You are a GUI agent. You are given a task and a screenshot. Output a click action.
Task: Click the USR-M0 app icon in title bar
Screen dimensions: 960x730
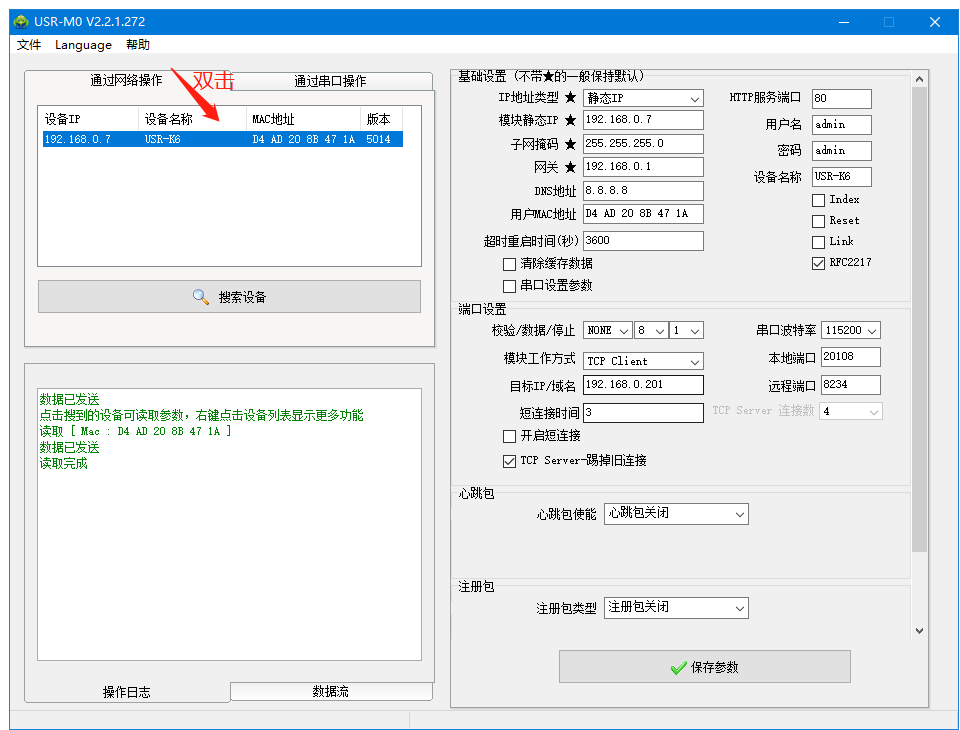click(x=21, y=22)
